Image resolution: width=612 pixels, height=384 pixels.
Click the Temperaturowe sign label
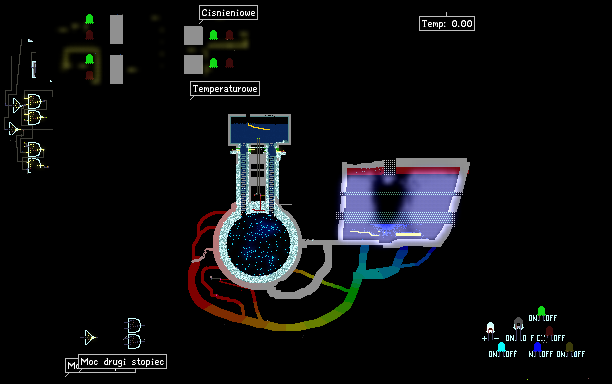click(225, 89)
